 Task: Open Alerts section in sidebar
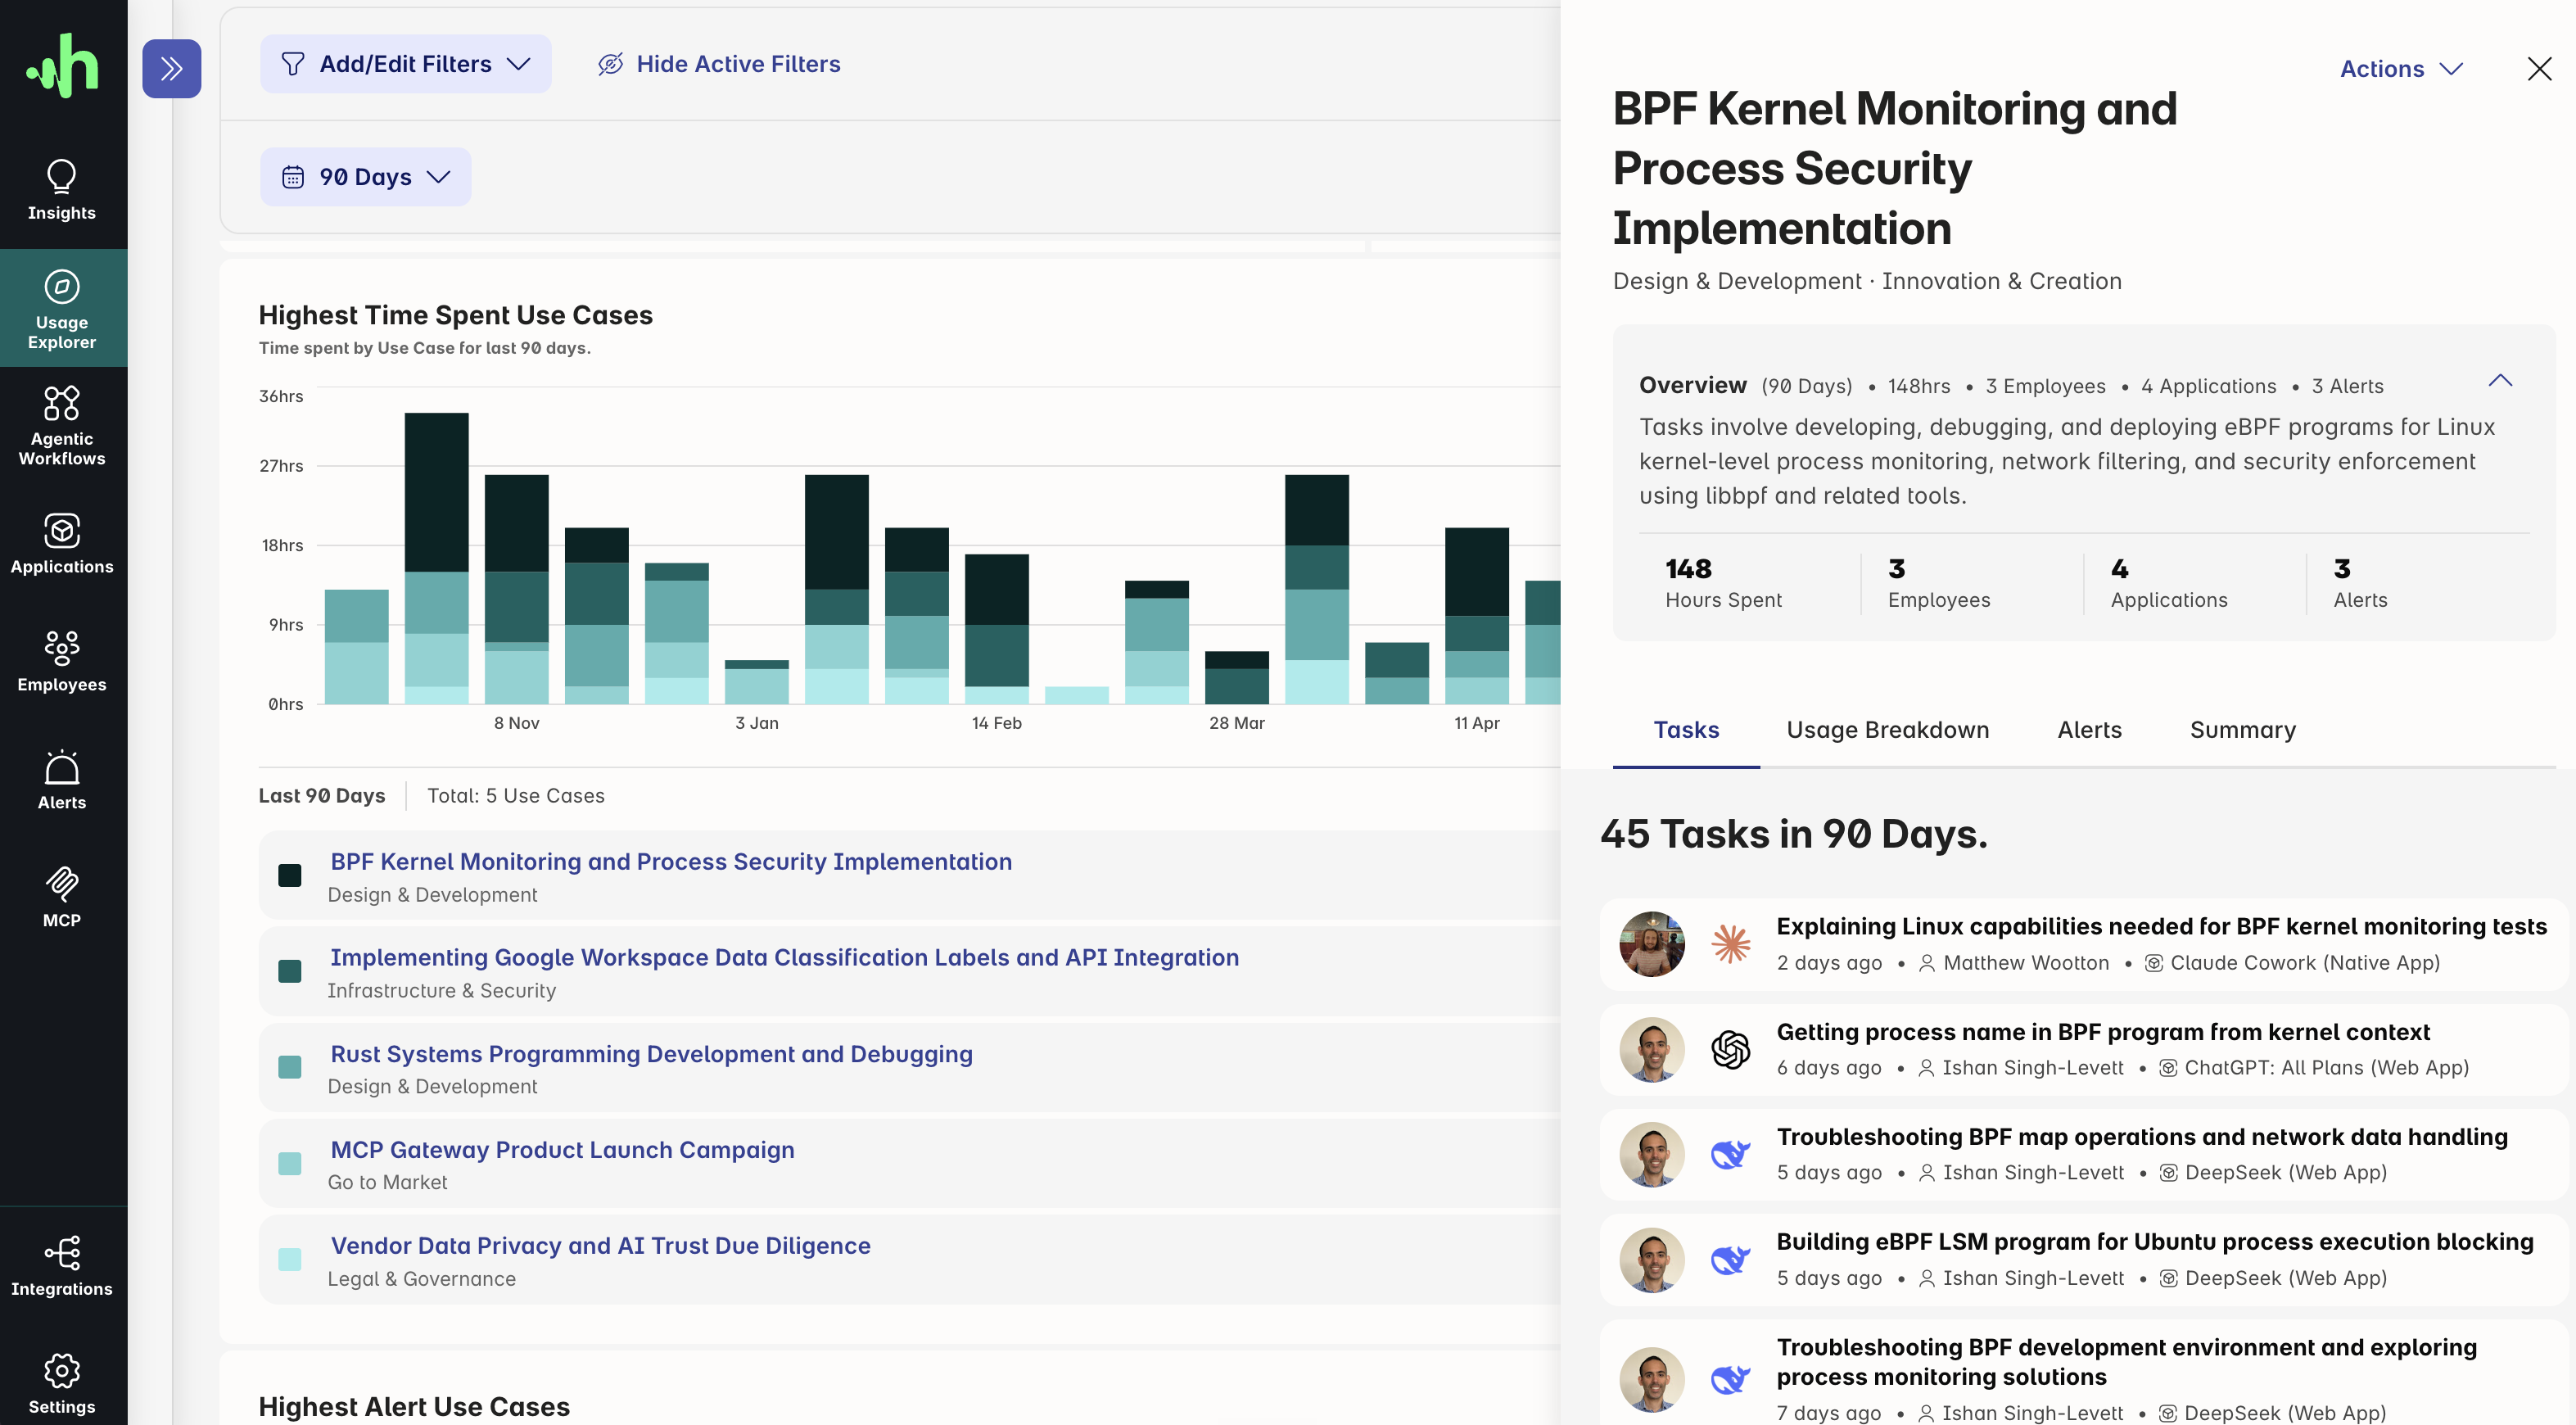pyautogui.click(x=62, y=779)
